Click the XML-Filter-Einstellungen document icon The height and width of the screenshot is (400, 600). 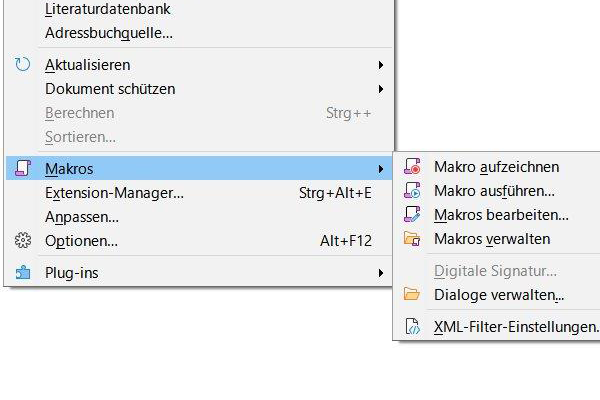[411, 327]
